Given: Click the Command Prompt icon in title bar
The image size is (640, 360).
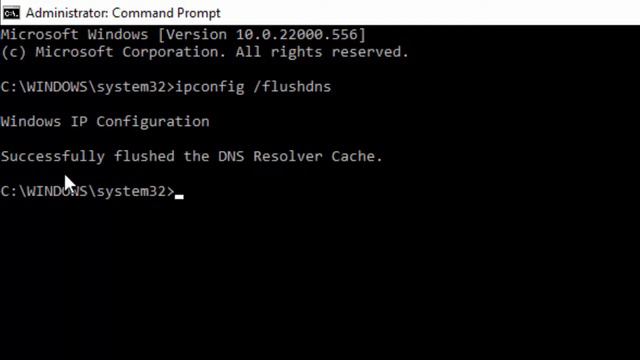Looking at the screenshot, I should pos(11,13).
